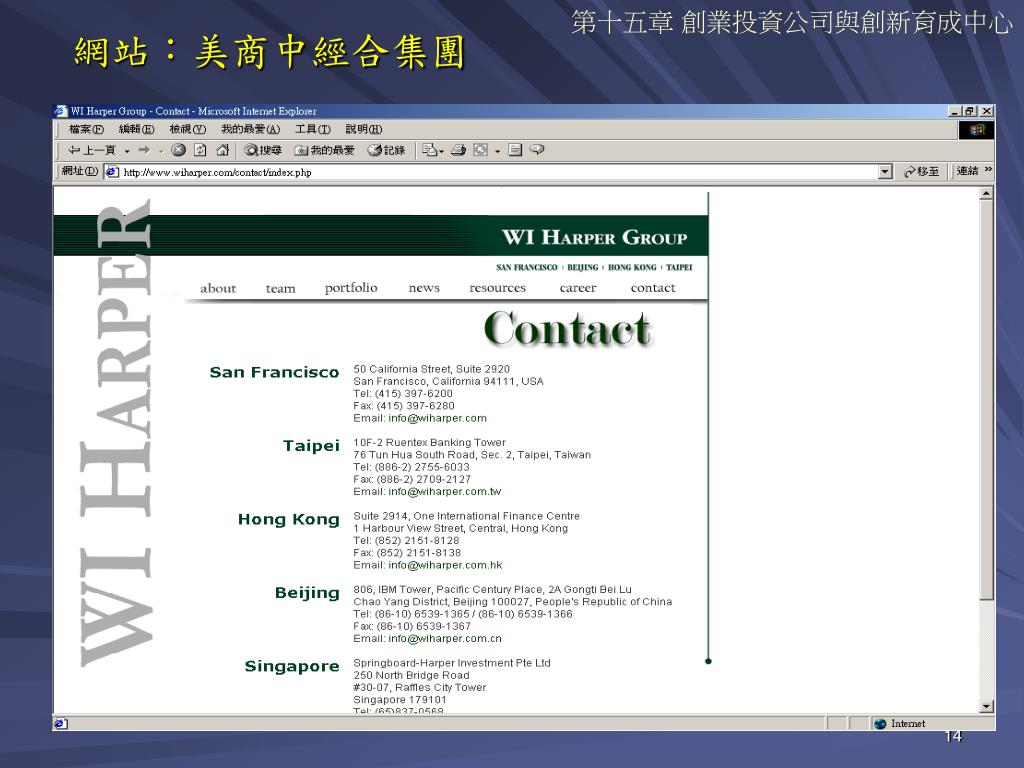Click the Edit page toolbar icon
Image resolution: width=1024 pixels, height=768 pixels.
[515, 150]
